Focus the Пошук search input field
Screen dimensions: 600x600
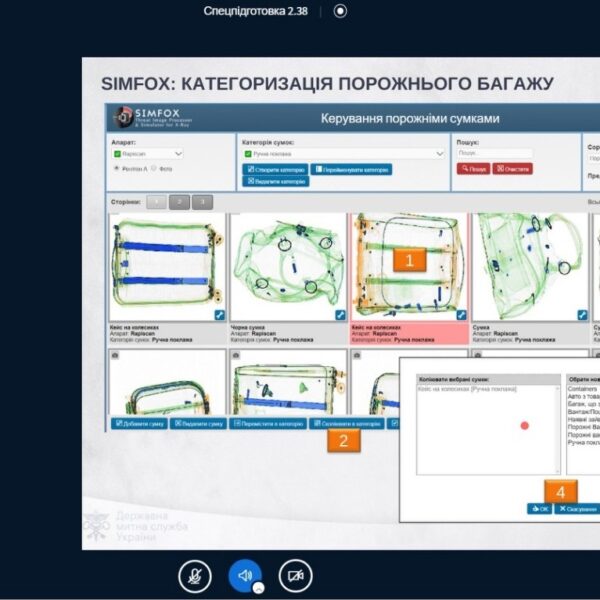(494, 153)
